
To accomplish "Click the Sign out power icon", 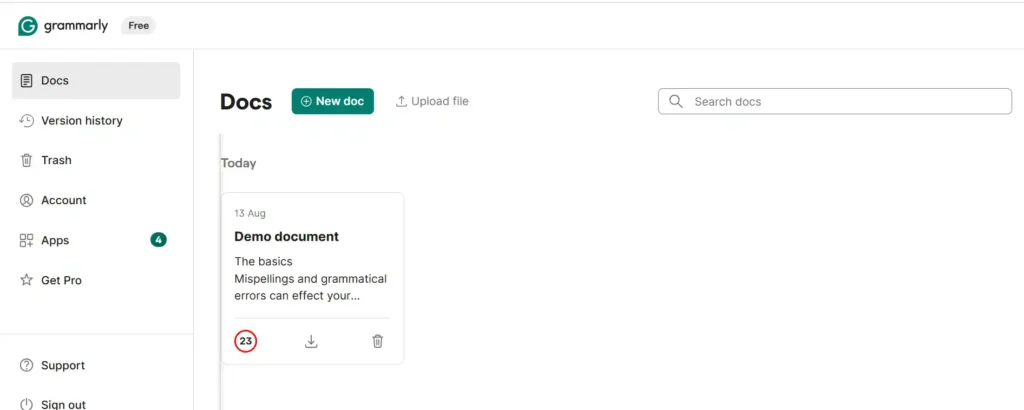I will [x=26, y=404].
